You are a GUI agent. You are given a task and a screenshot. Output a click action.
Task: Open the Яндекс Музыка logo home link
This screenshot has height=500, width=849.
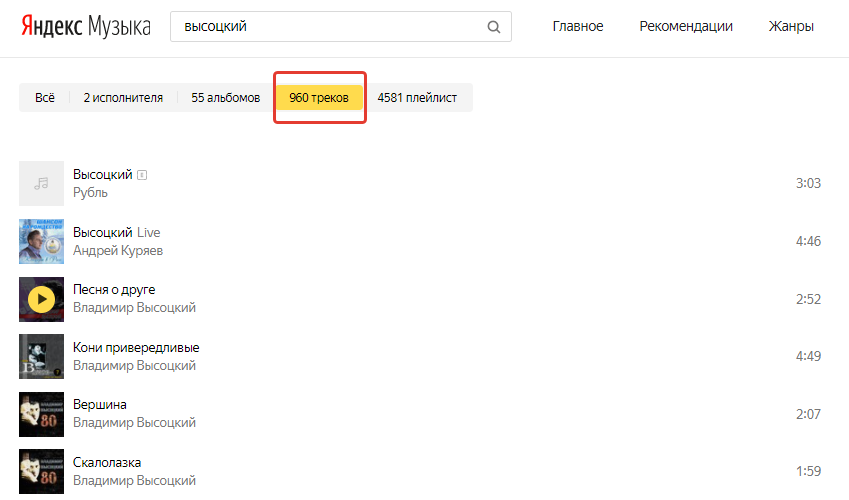pyautogui.click(x=86, y=26)
